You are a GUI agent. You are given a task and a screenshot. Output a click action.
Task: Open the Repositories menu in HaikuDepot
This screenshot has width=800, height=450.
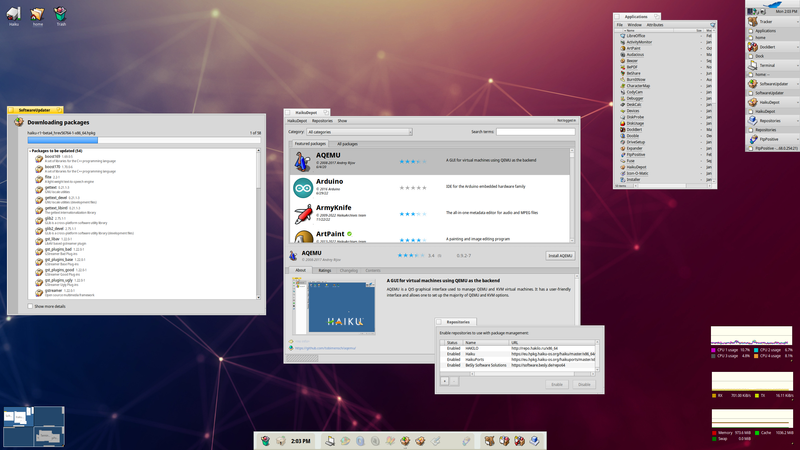pyautogui.click(x=322, y=120)
